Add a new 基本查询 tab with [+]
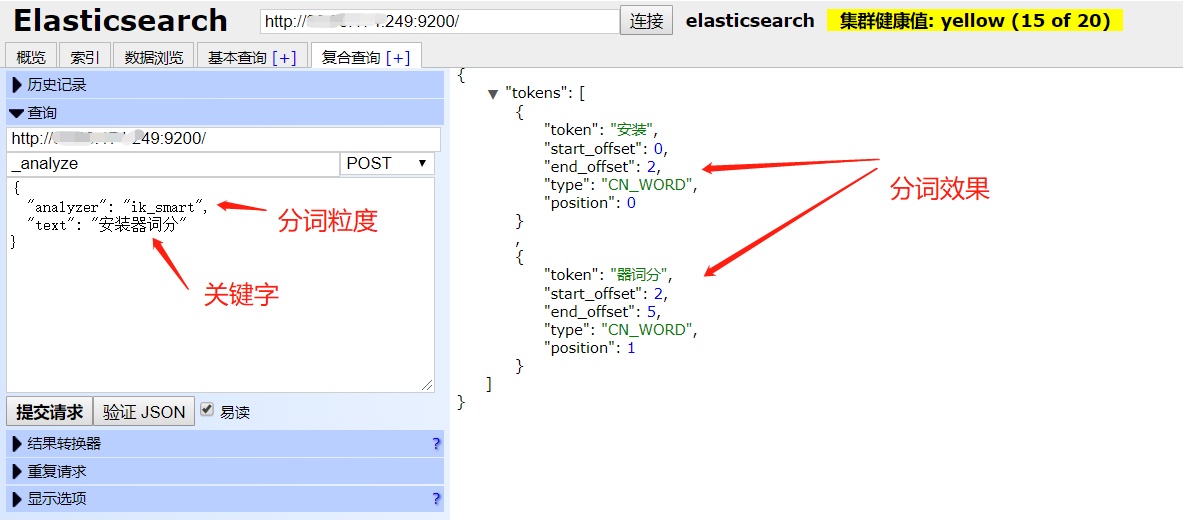The width and height of the screenshot is (1183, 522). (284, 57)
